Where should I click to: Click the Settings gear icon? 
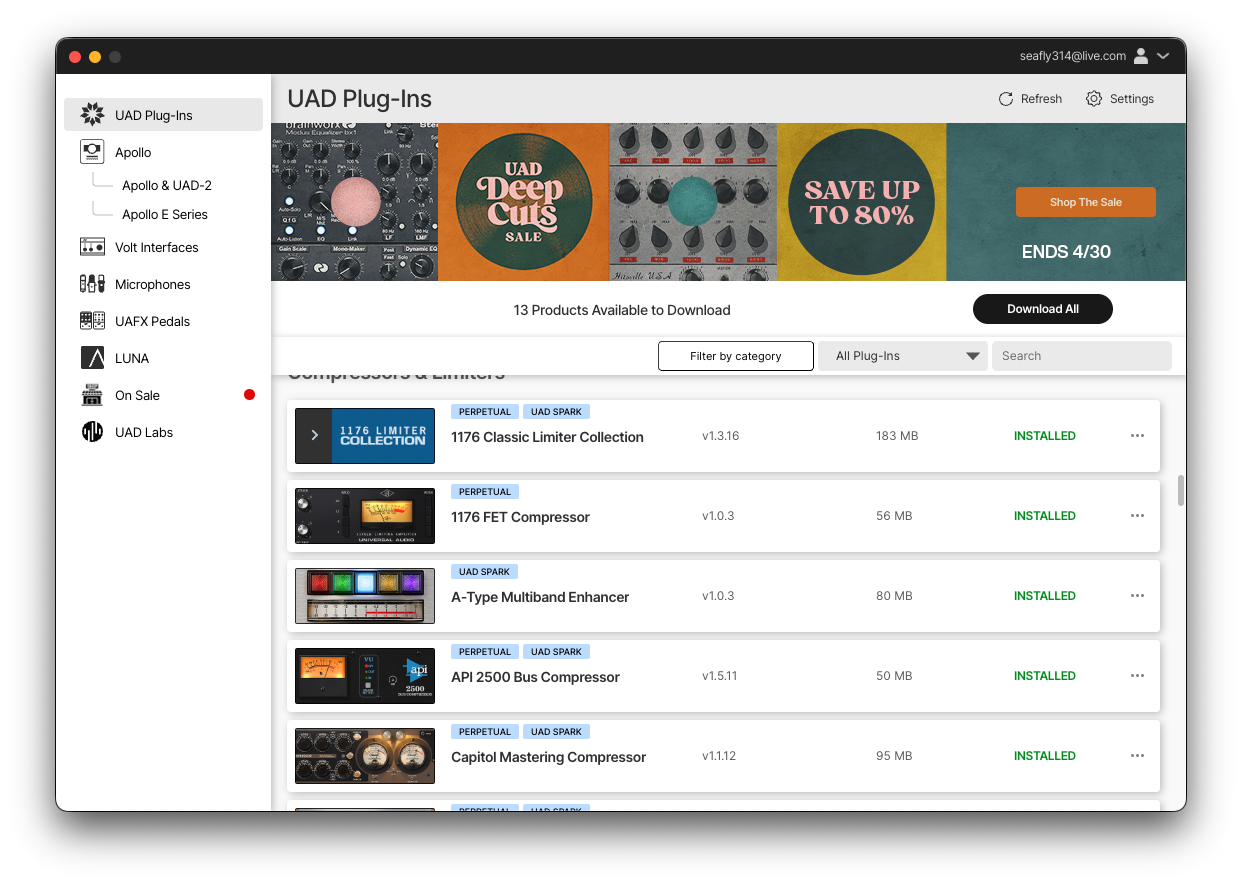pos(1094,99)
